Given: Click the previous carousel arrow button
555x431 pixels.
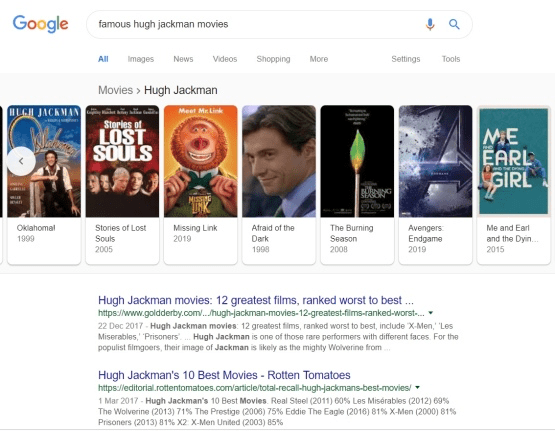Looking at the screenshot, I should point(21,161).
